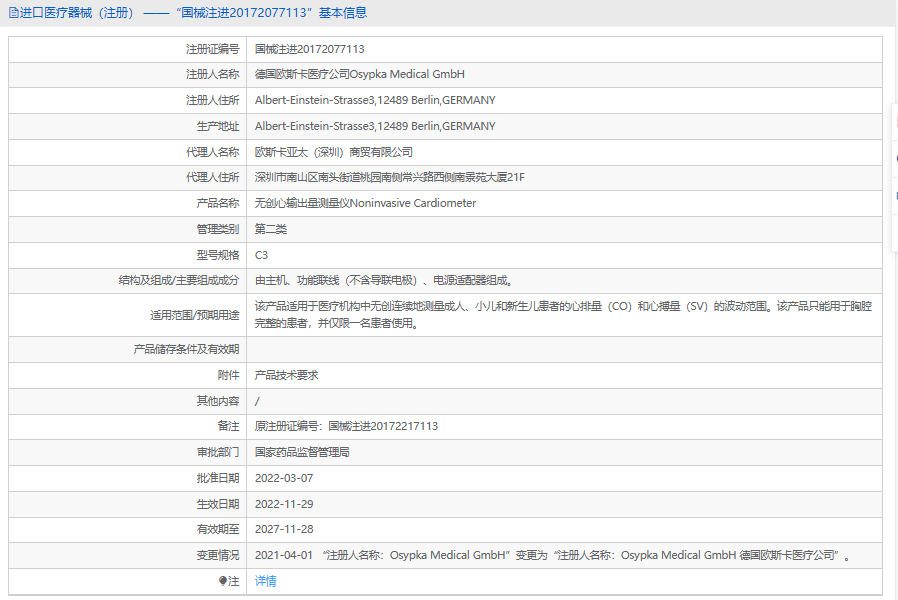Screen dimensions: 898x600
Task: Select the 产品名称 label
Action: [218, 203]
